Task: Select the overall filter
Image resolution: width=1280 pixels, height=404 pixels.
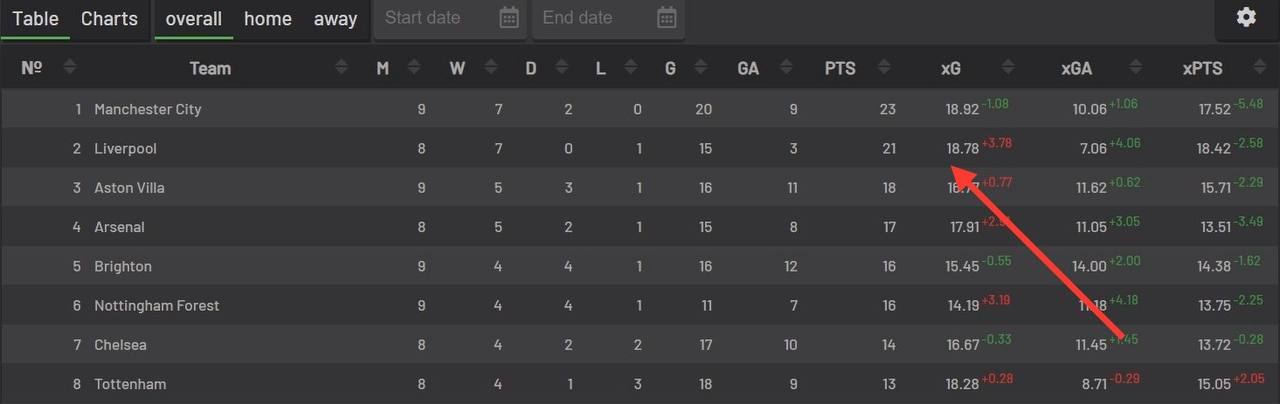Action: tap(194, 19)
